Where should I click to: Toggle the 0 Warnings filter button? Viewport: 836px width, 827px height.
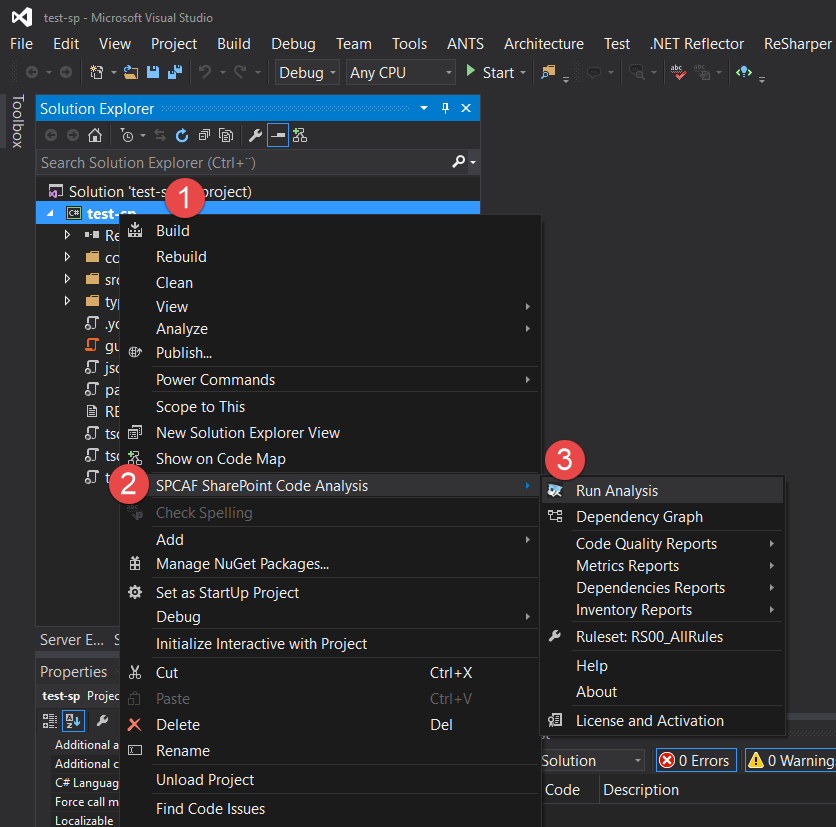(x=790, y=760)
